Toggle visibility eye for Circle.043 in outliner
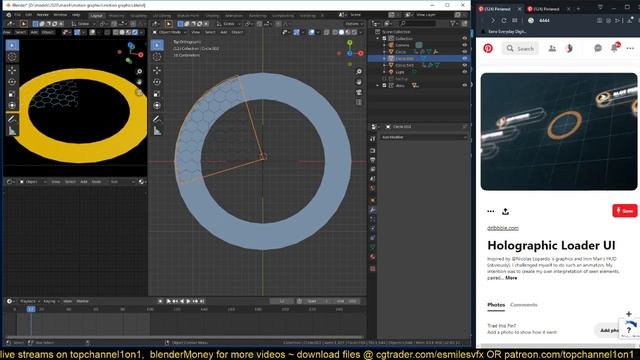 click(x=464, y=65)
